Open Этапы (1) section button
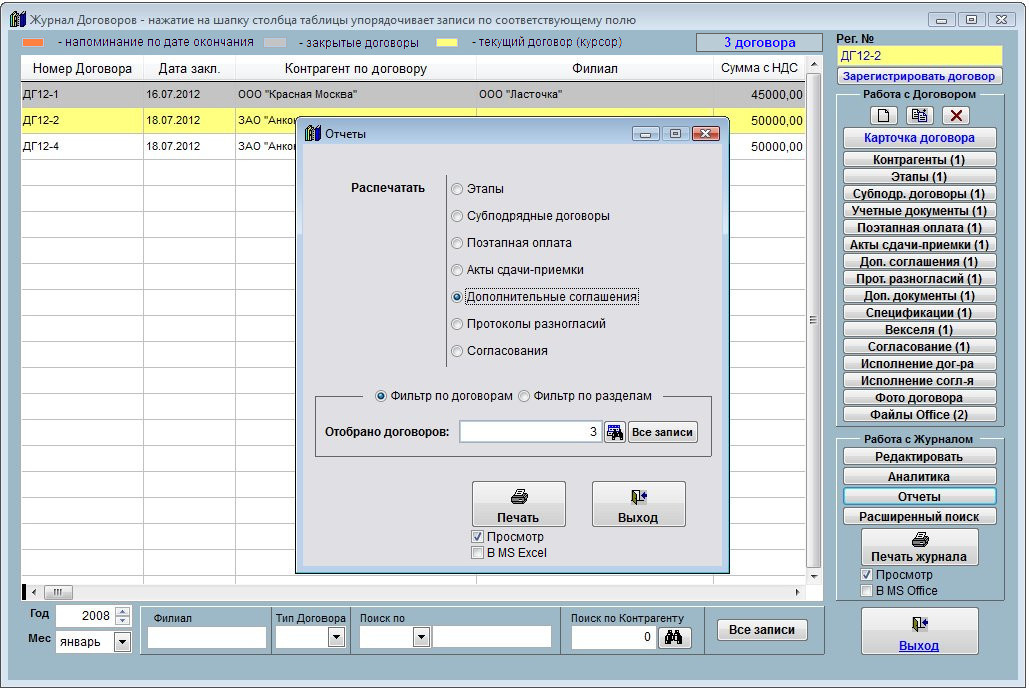This screenshot has height=688, width=1029. 919,177
